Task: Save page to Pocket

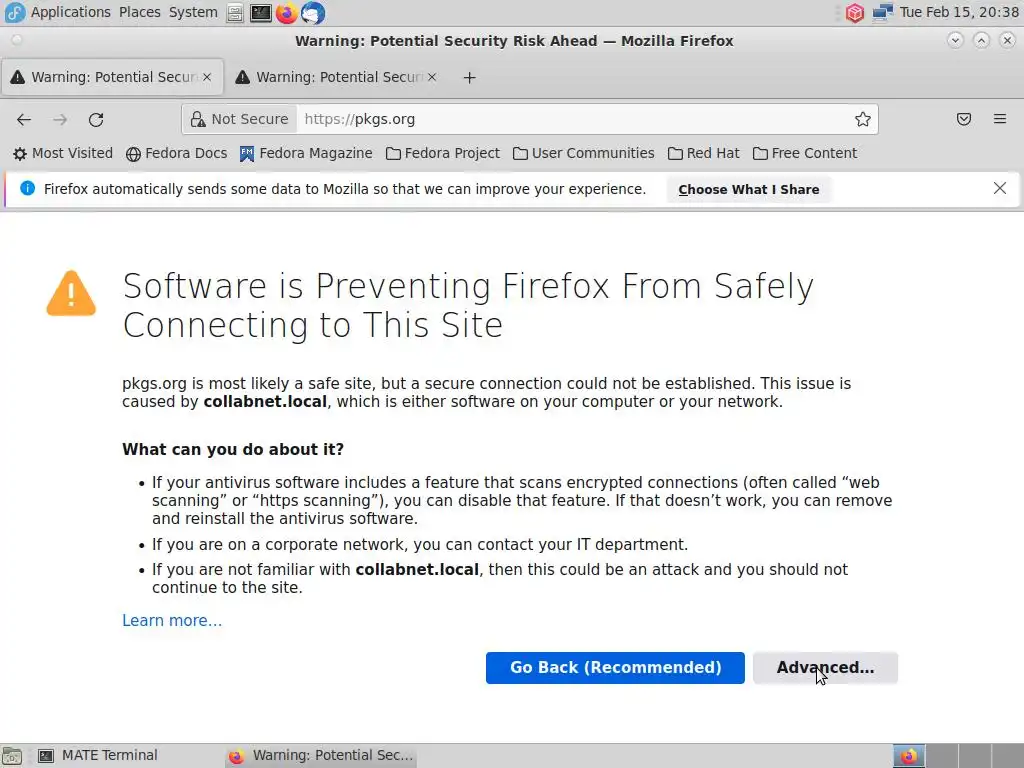Action: [x=964, y=119]
